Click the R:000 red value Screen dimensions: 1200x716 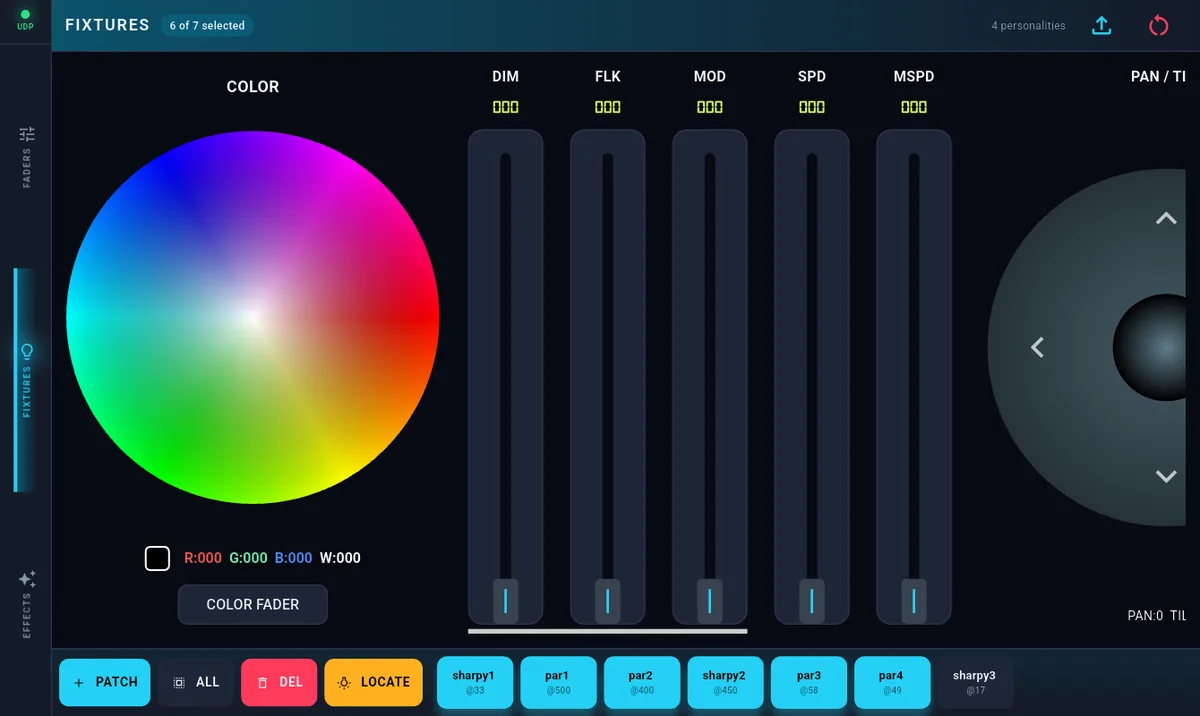tap(203, 558)
